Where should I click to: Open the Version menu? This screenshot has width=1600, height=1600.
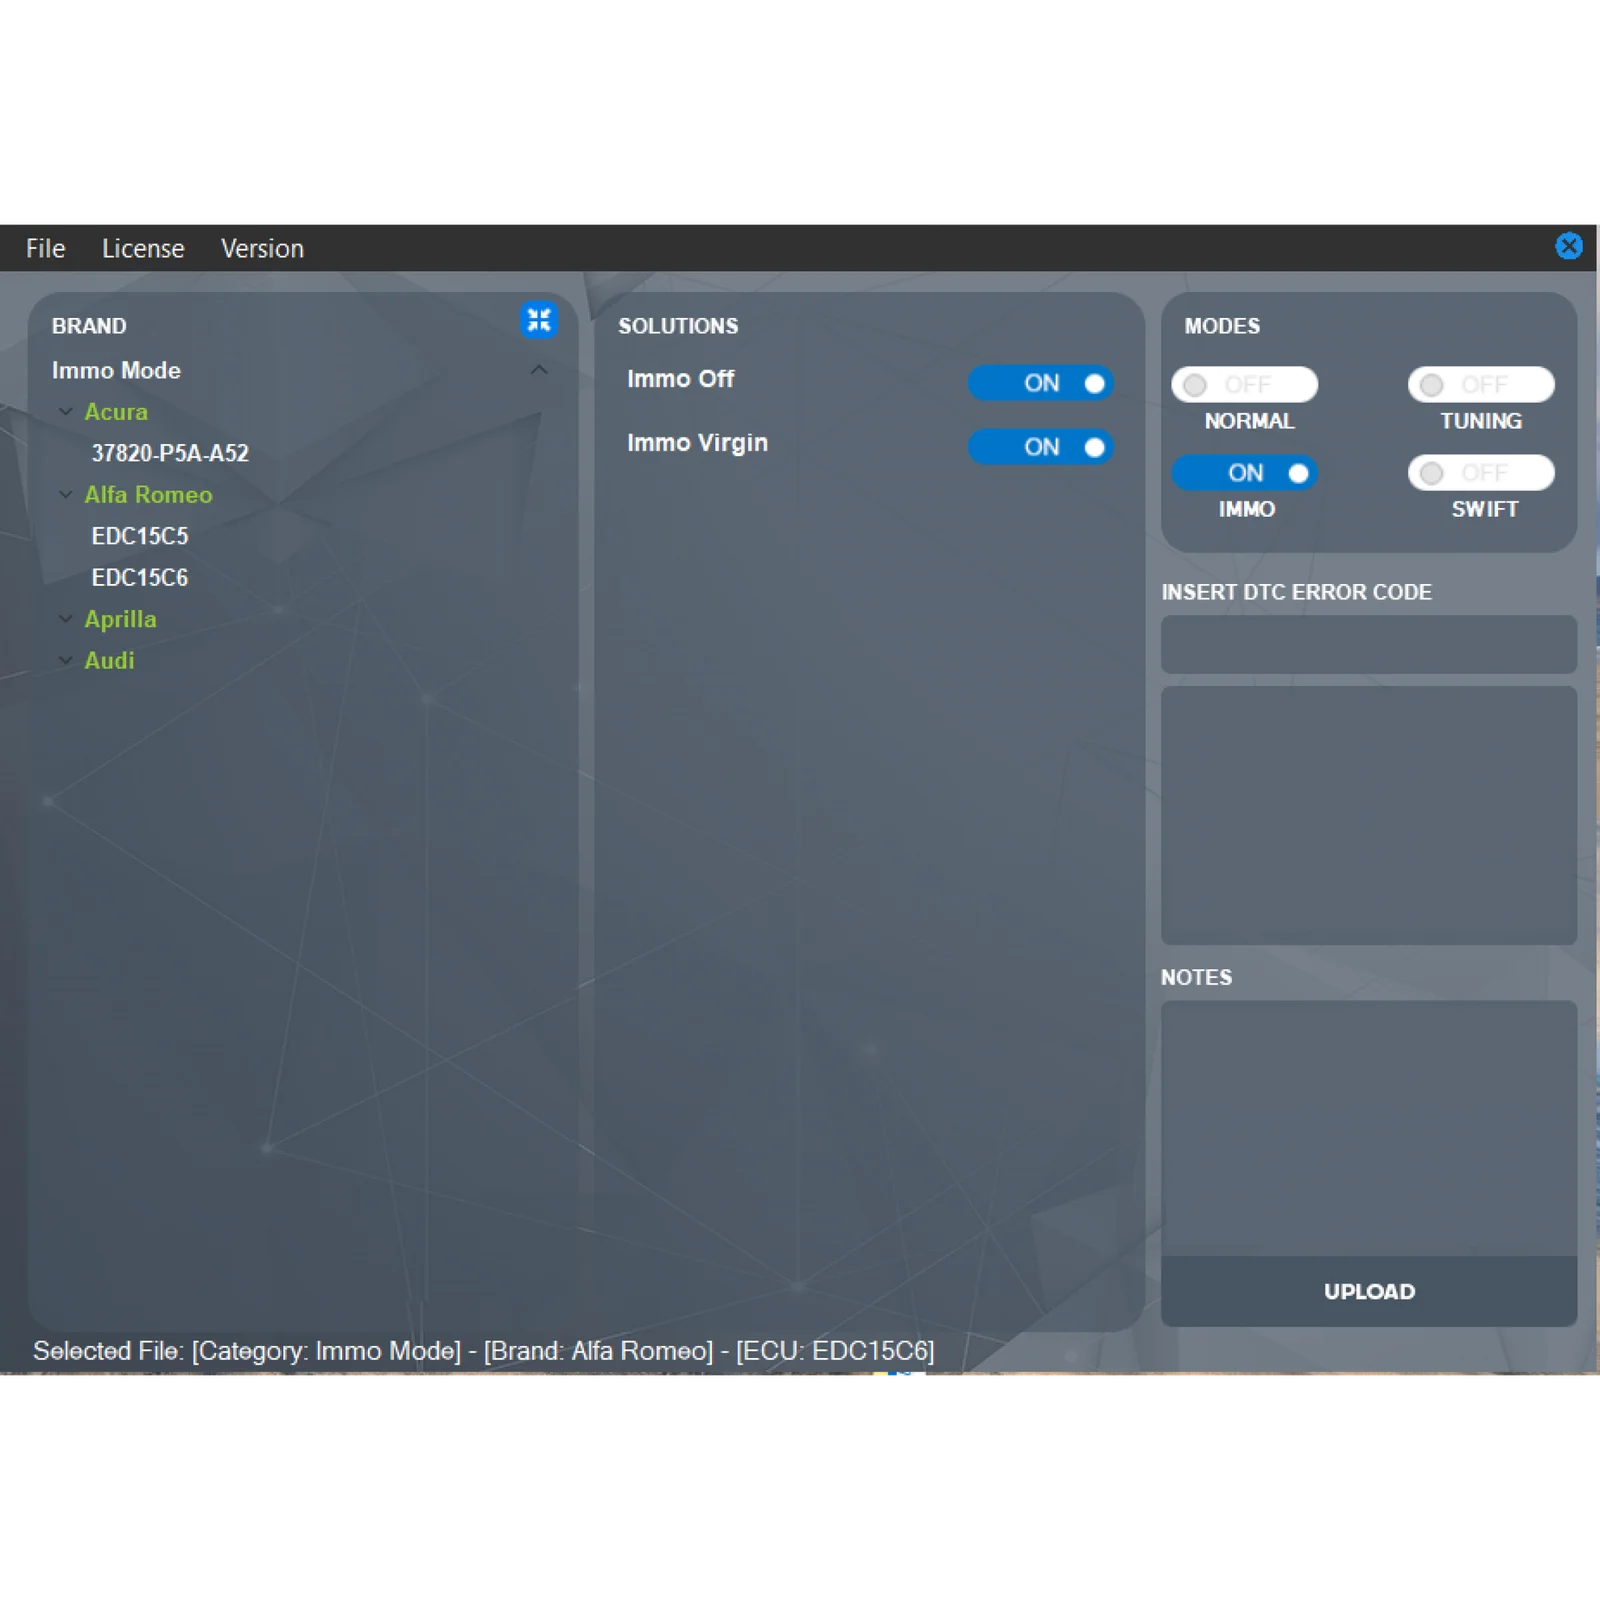coord(262,248)
